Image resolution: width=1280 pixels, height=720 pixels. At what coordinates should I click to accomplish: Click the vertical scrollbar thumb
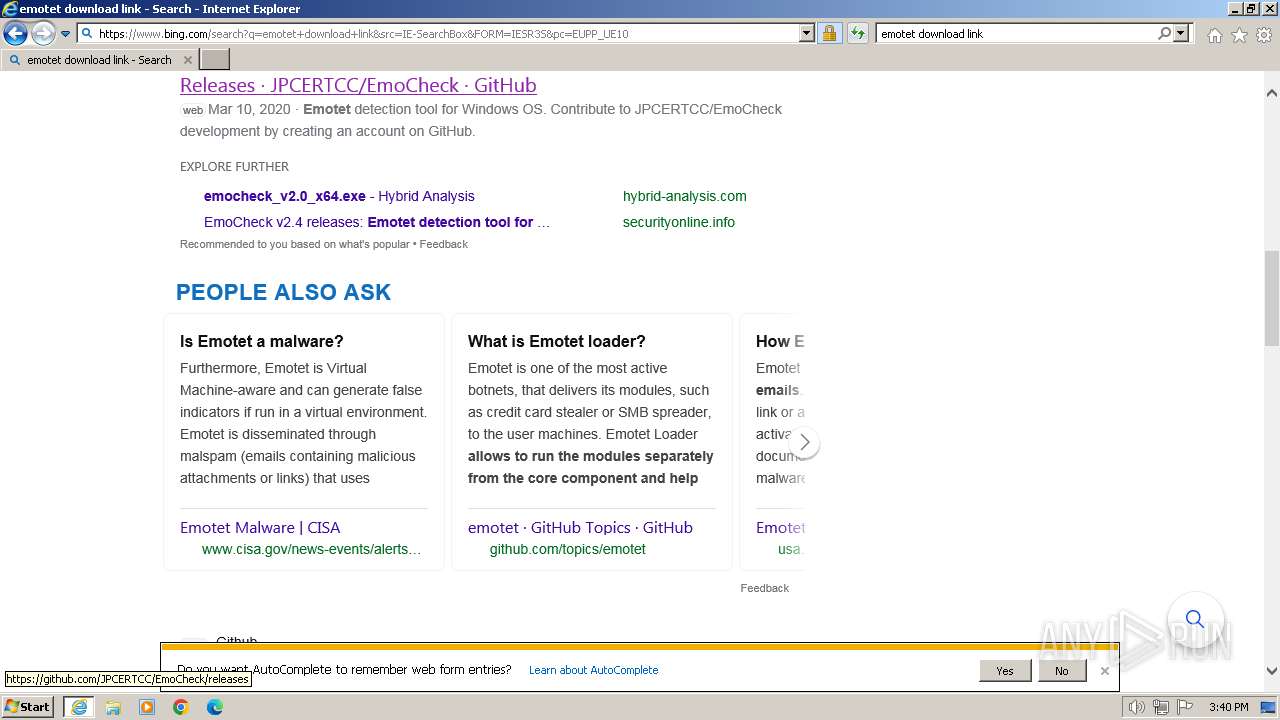1271,298
